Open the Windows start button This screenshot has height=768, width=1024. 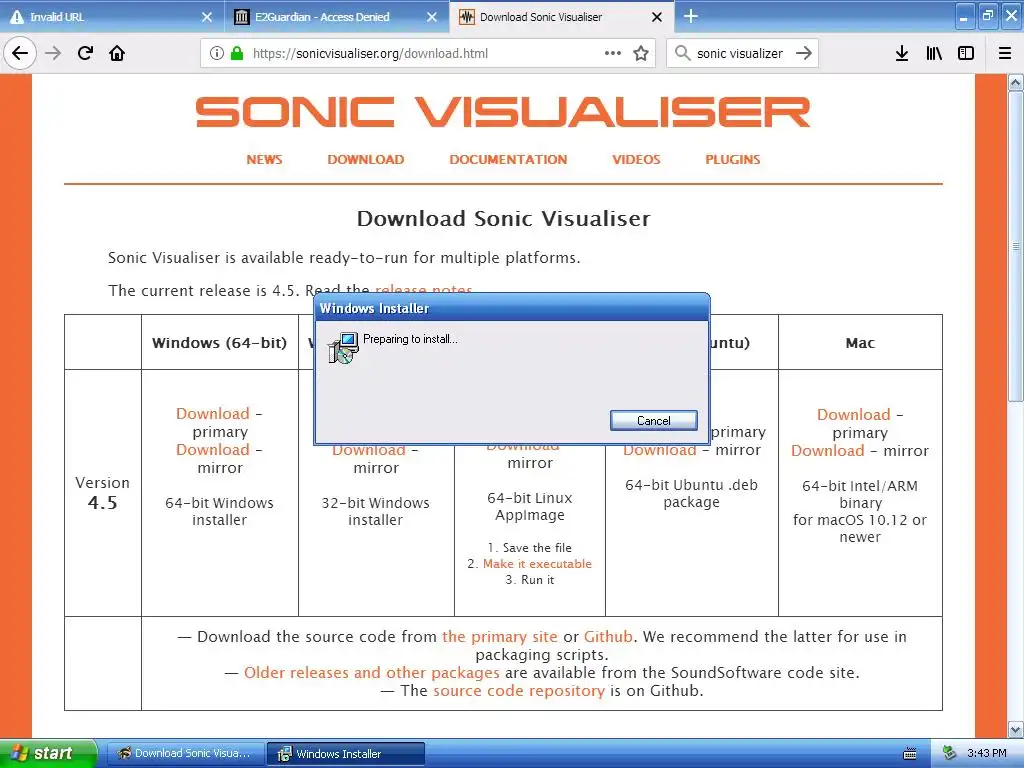tap(48, 753)
